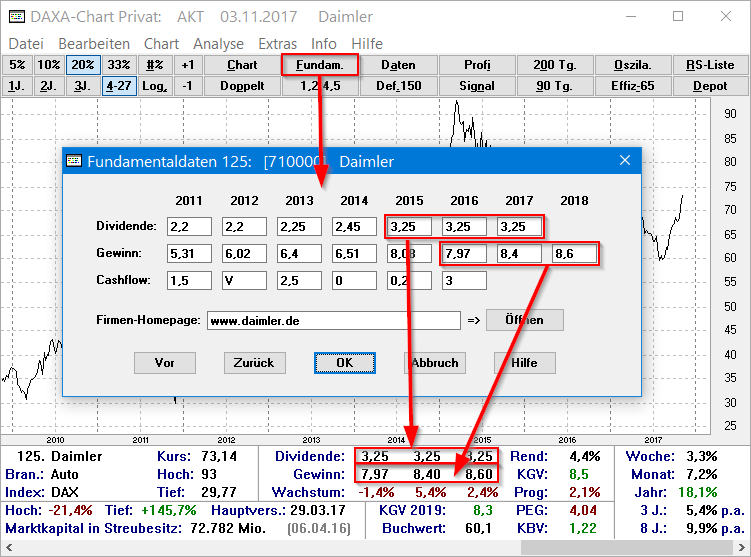751x557 pixels.
Task: Open the RS-Liste view
Action: [710, 65]
